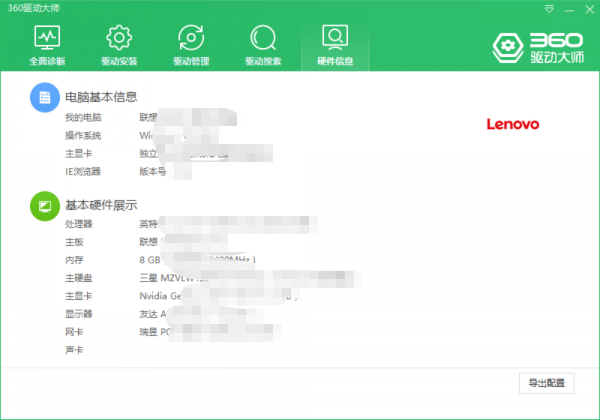Click the 360驱动大师 window title text
Image resolution: width=600 pixels, height=420 pixels.
(x=33, y=8)
